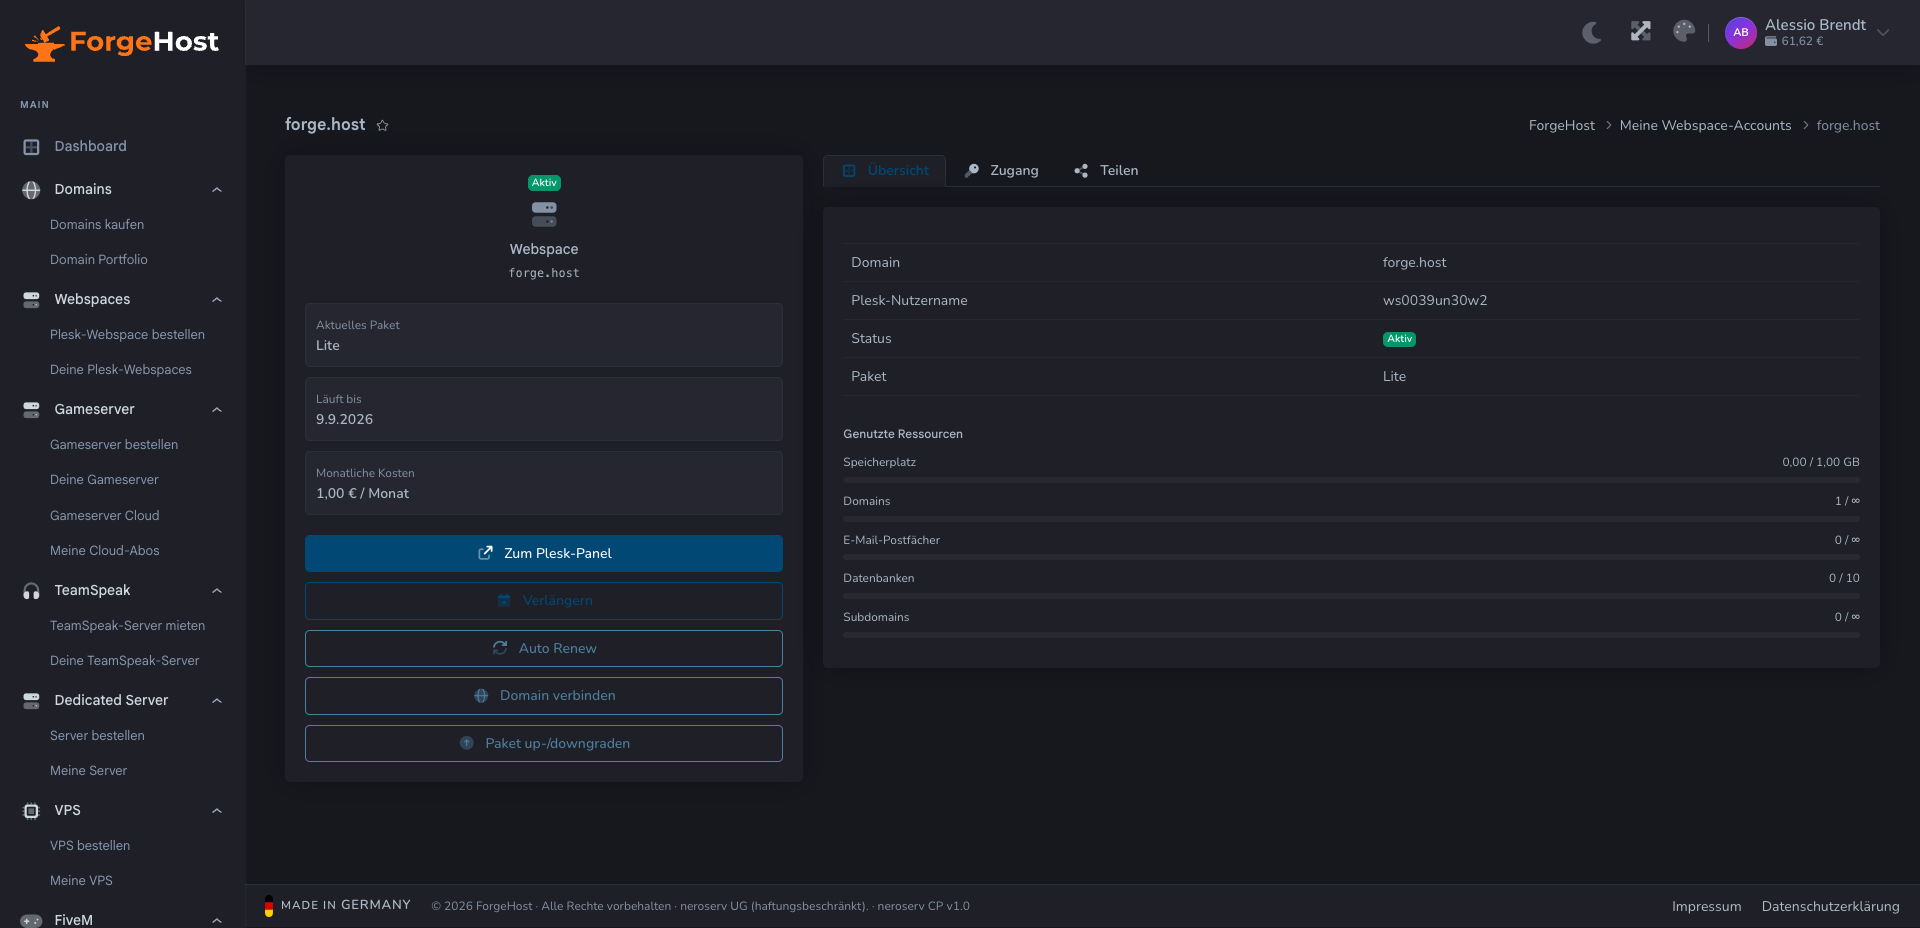Click the Aktiv badge in Status row
Screen dimensions: 1920x928
[1399, 339]
